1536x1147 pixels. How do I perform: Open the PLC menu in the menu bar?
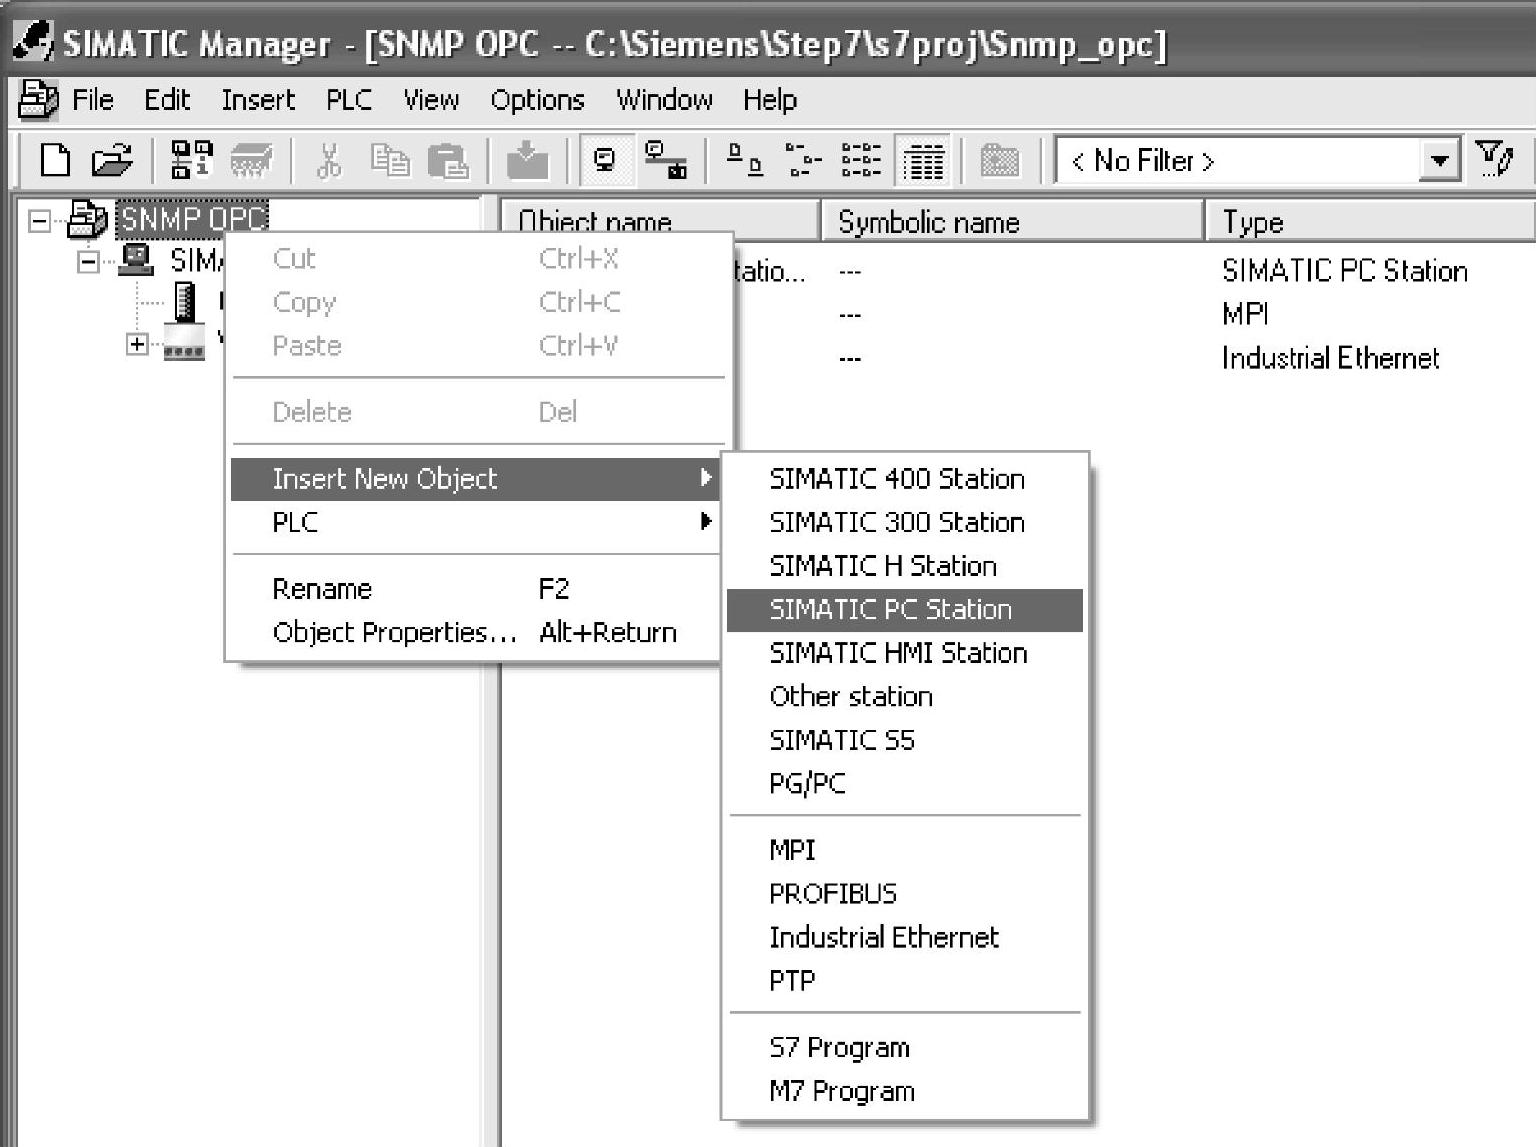pos(349,100)
